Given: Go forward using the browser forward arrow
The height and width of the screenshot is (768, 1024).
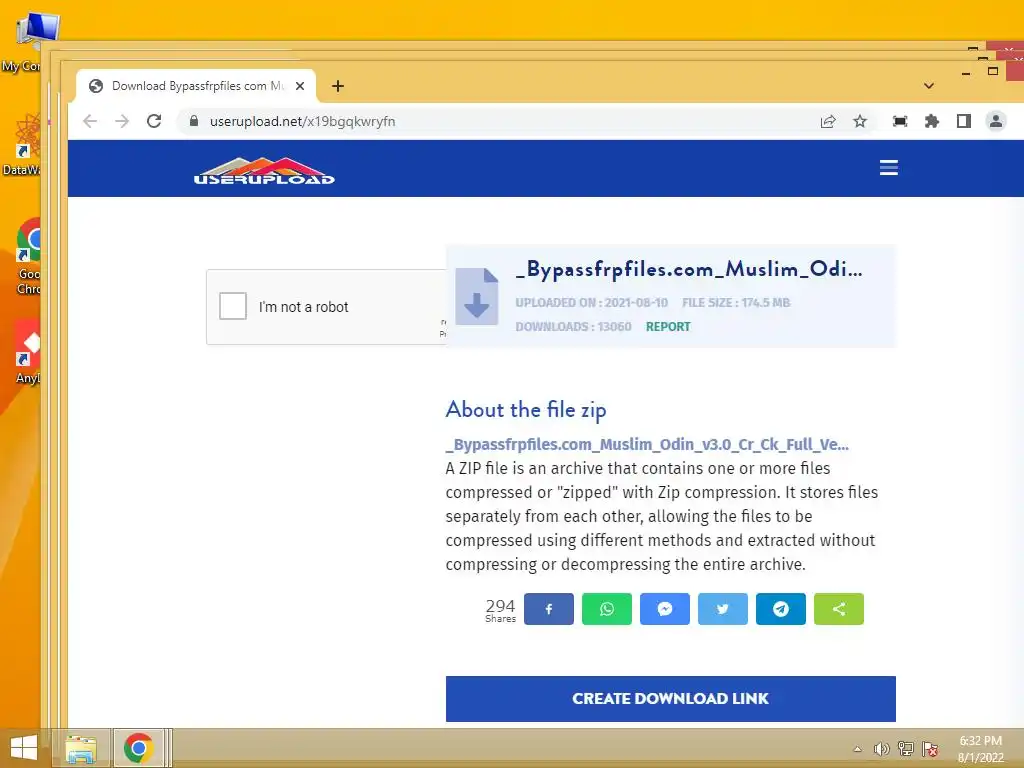Looking at the screenshot, I should coord(122,121).
